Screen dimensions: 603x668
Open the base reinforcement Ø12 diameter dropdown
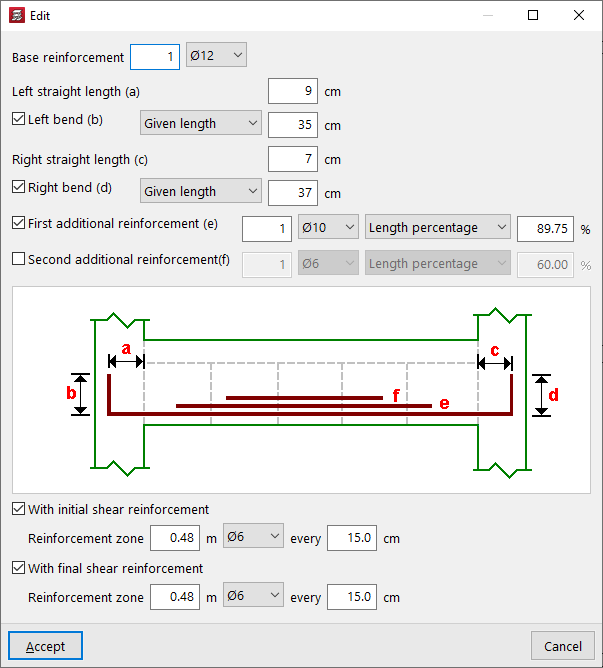pyautogui.click(x=216, y=56)
